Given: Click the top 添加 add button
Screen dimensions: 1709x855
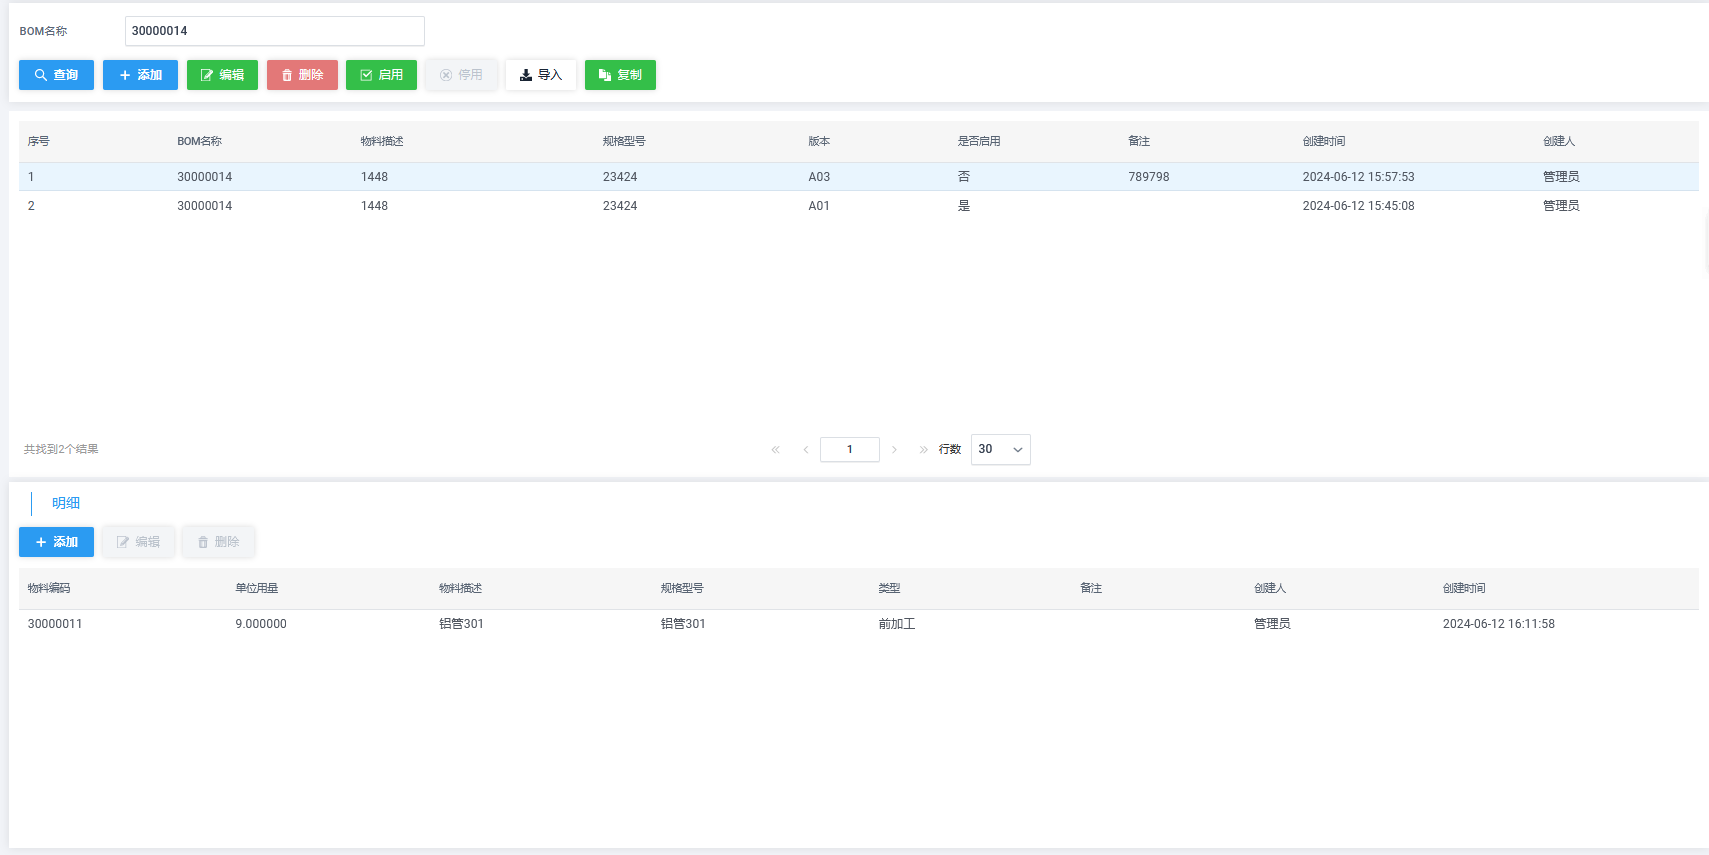Looking at the screenshot, I should 140,75.
